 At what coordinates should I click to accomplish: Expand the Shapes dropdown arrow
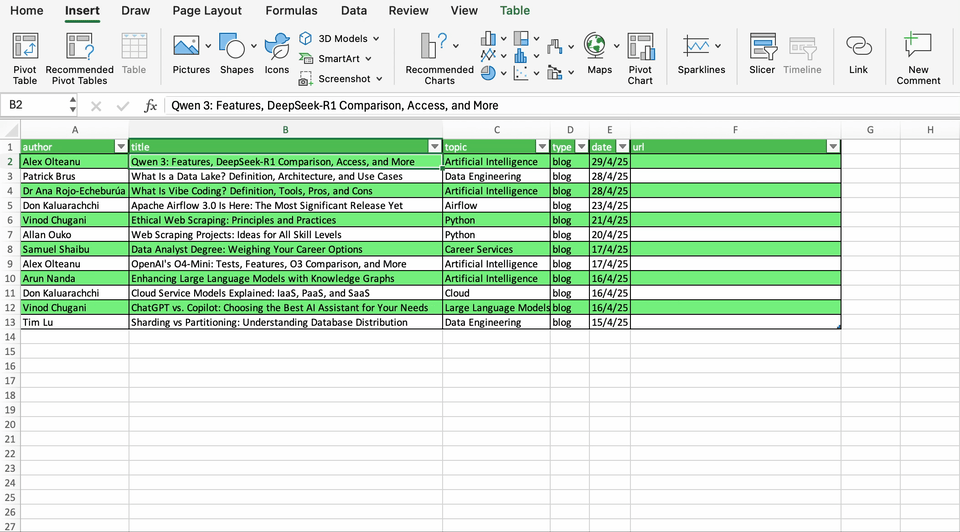click(x=253, y=47)
